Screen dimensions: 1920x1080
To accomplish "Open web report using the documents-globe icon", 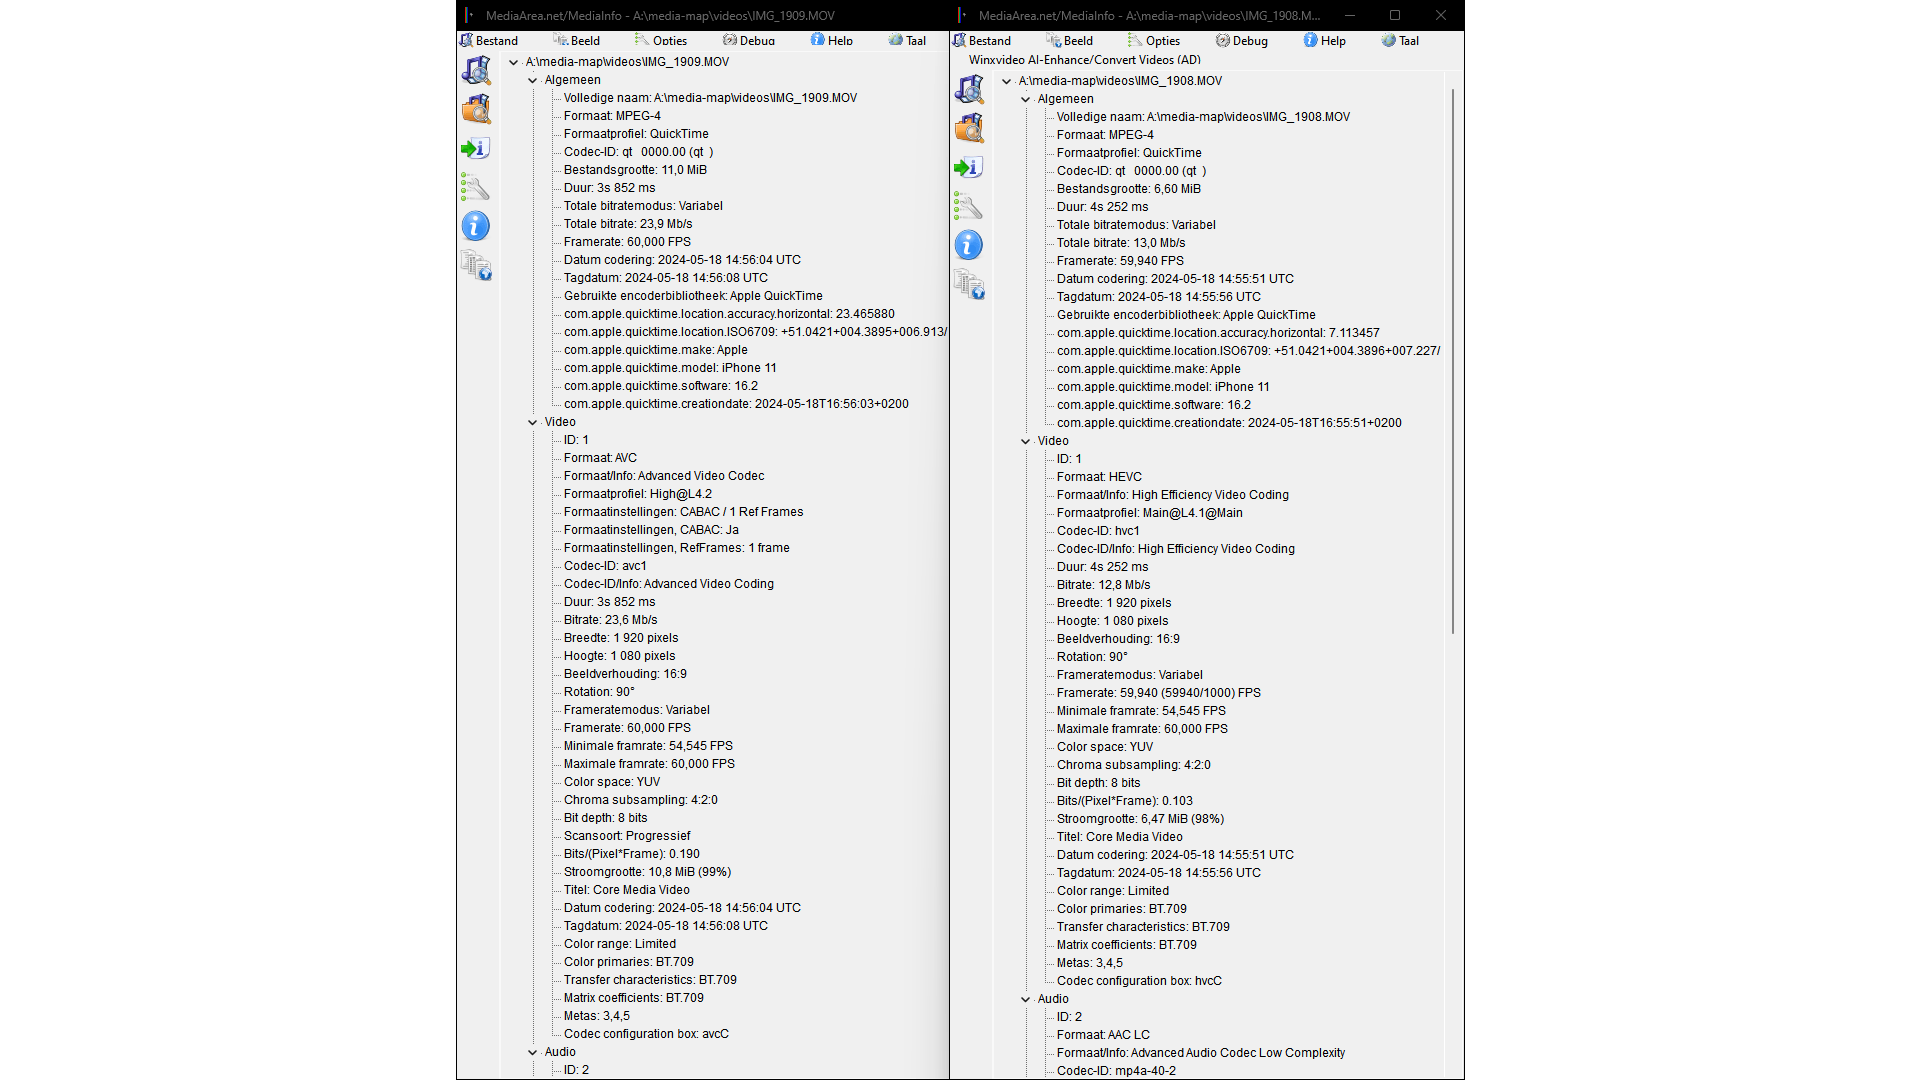I will pos(476,267).
